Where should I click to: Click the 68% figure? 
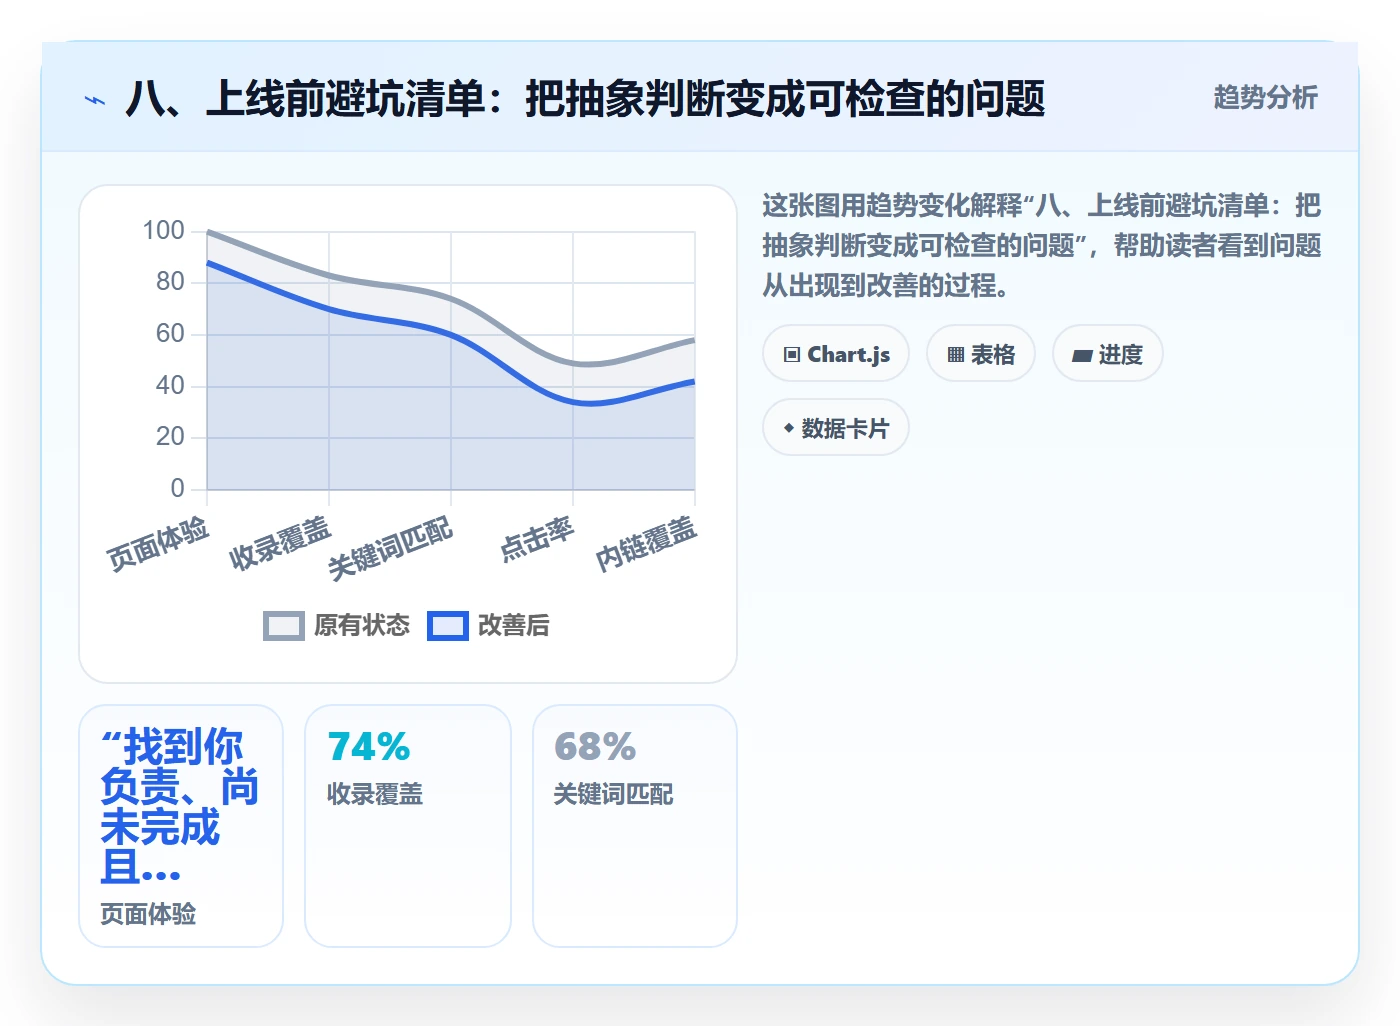595,747
